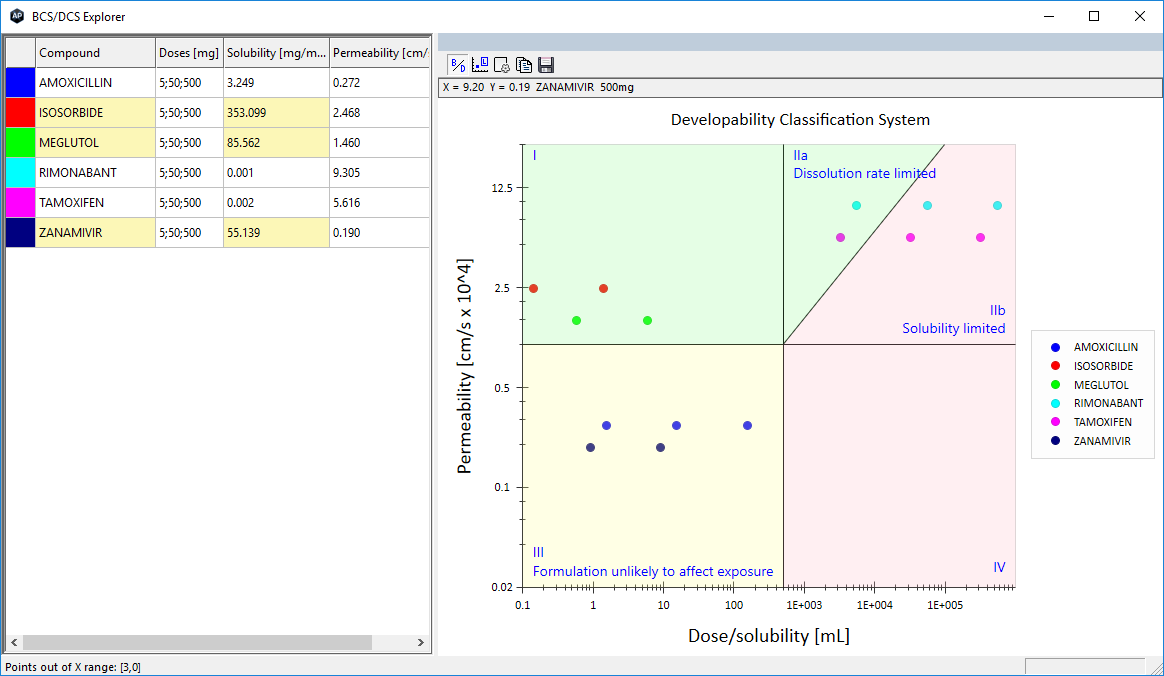The image size is (1164, 676).
Task: Click the horizontal scrollbar thumb under the table
Action: [197, 643]
